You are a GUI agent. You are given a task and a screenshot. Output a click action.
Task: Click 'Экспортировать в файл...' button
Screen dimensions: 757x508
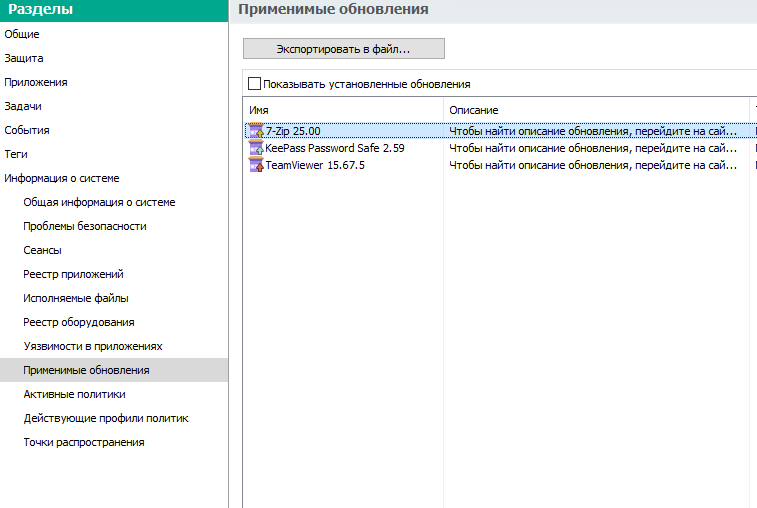[x=344, y=49]
